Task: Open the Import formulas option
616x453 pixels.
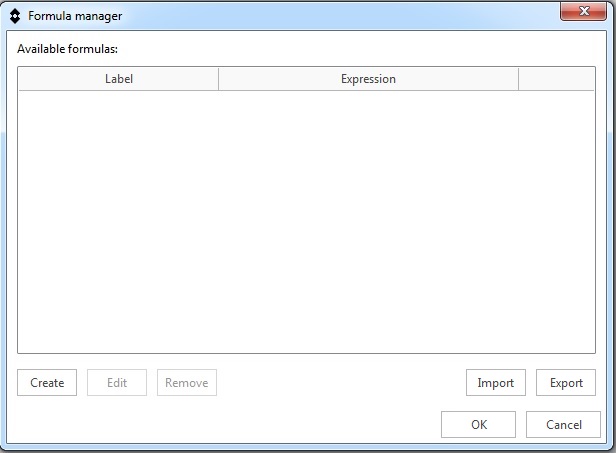Action: 496,383
